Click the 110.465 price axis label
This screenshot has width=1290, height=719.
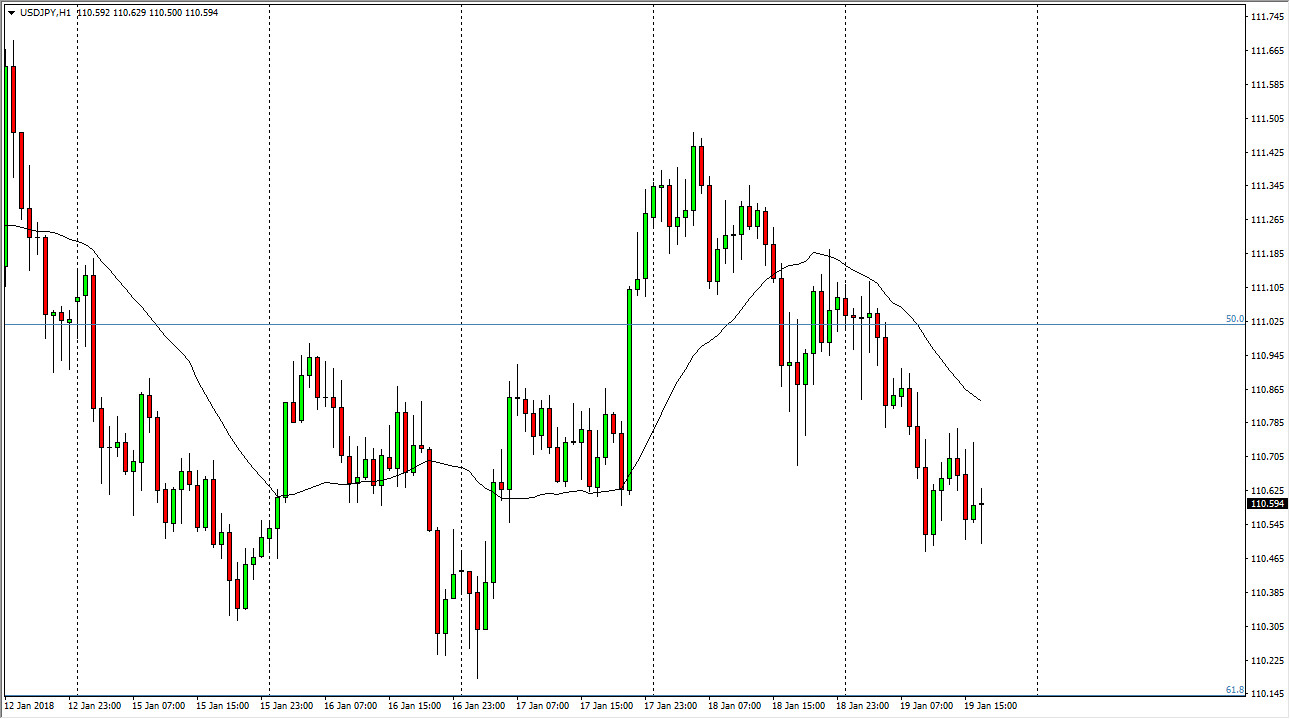[1267, 559]
